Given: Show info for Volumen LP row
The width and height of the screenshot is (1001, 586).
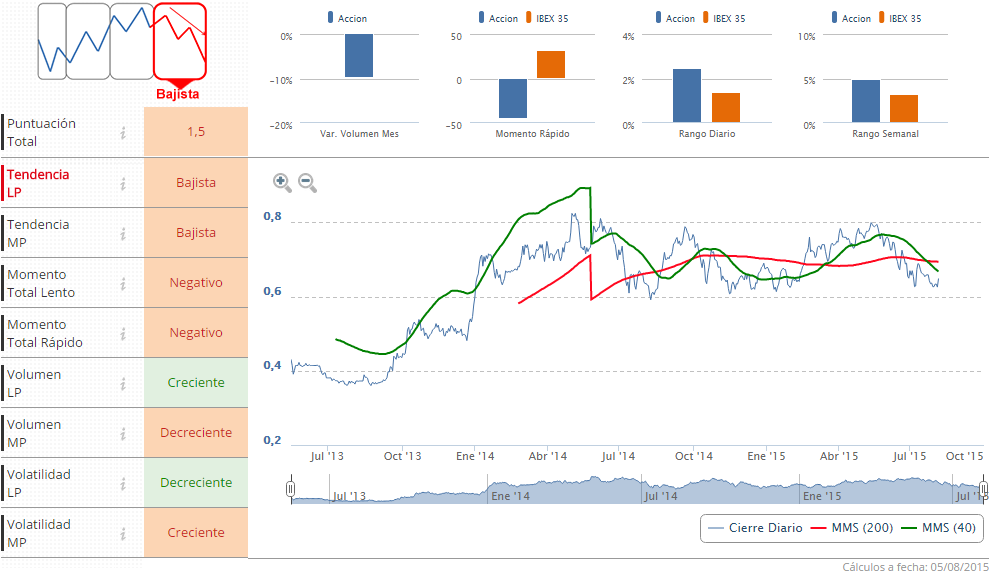Looking at the screenshot, I should coord(123,383).
